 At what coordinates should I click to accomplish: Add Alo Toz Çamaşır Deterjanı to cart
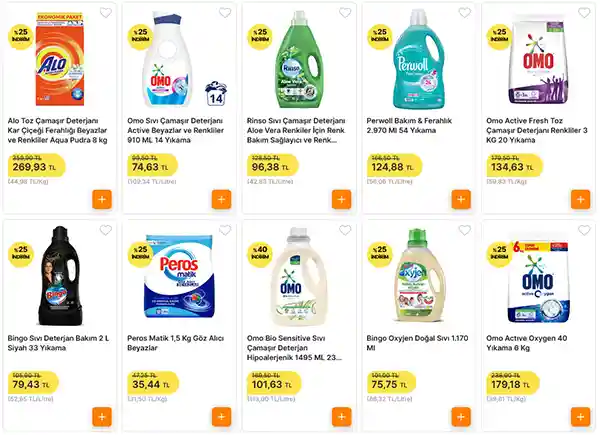coord(102,198)
